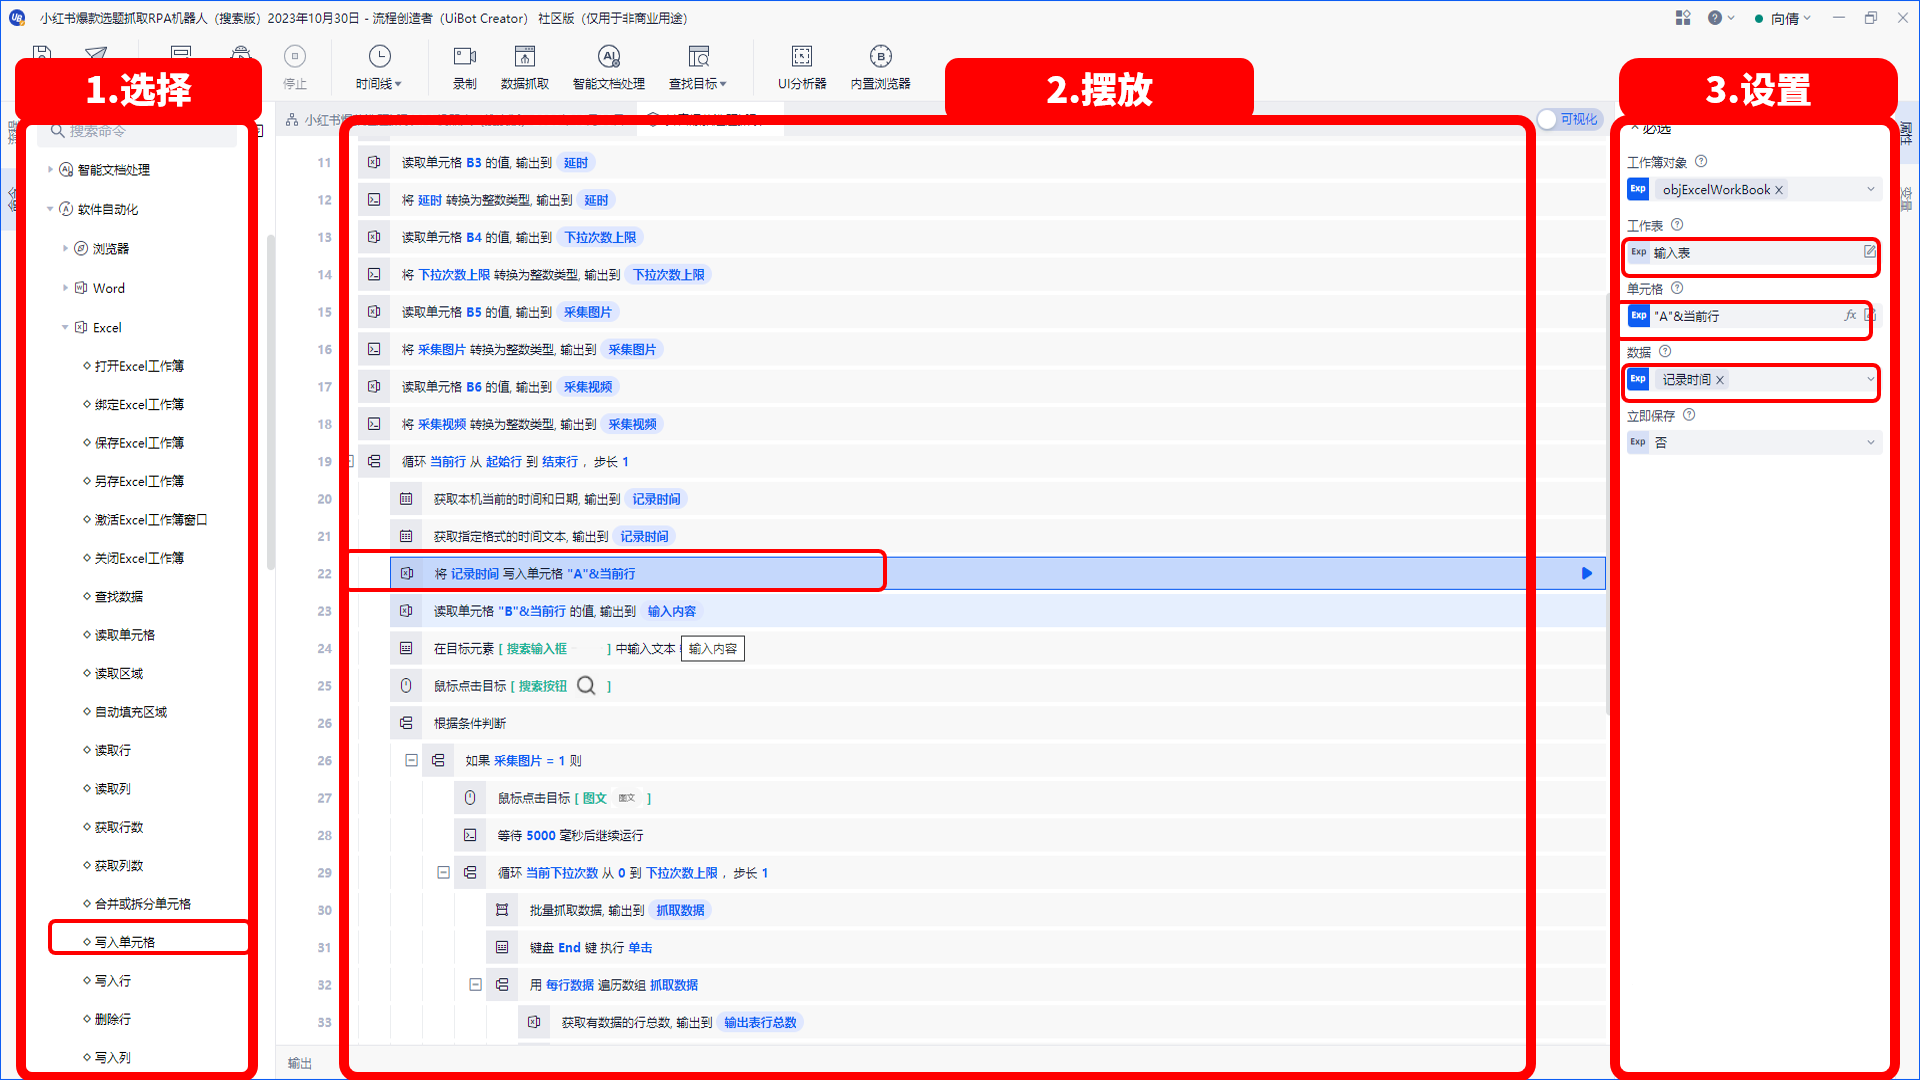Select 写入单元格 command in the tree
The width and height of the screenshot is (1920, 1080).
tap(124, 942)
